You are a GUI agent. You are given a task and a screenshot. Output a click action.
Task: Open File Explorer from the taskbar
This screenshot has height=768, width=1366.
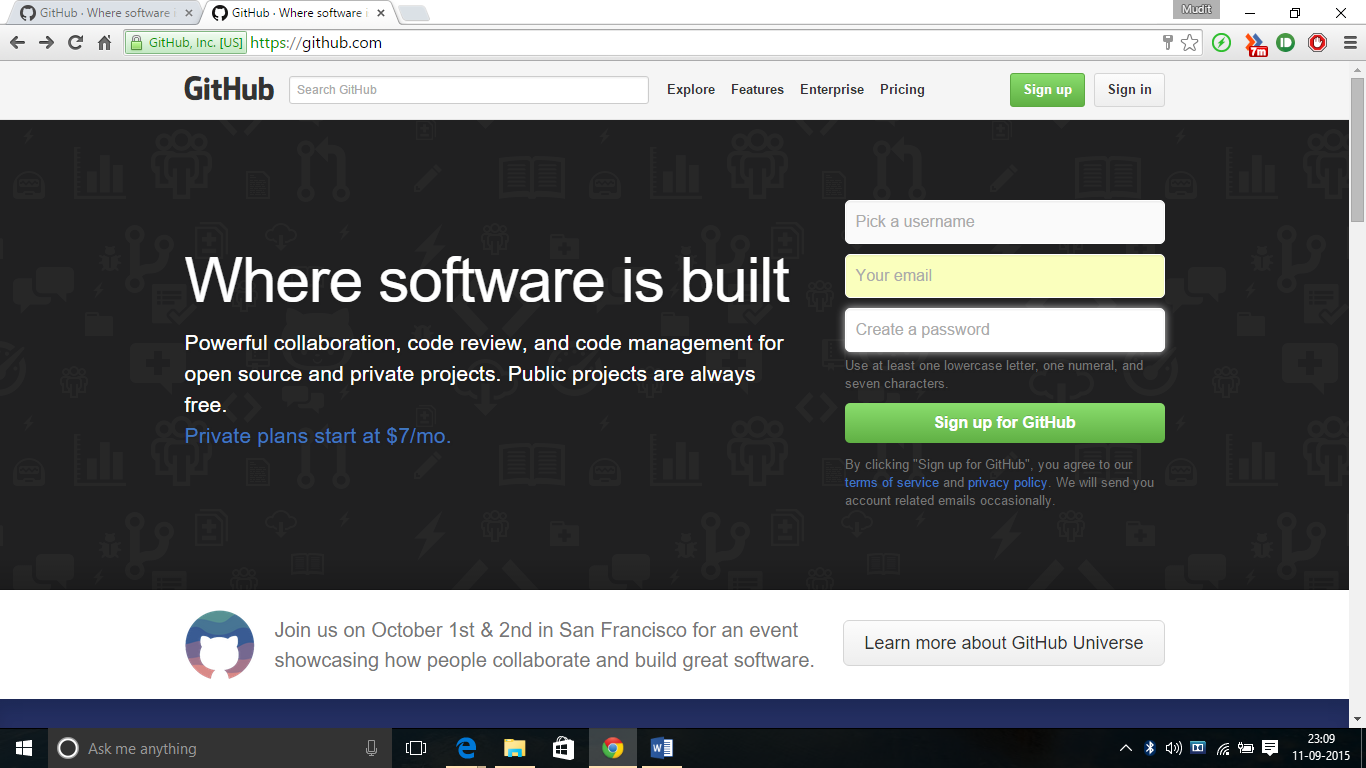515,748
